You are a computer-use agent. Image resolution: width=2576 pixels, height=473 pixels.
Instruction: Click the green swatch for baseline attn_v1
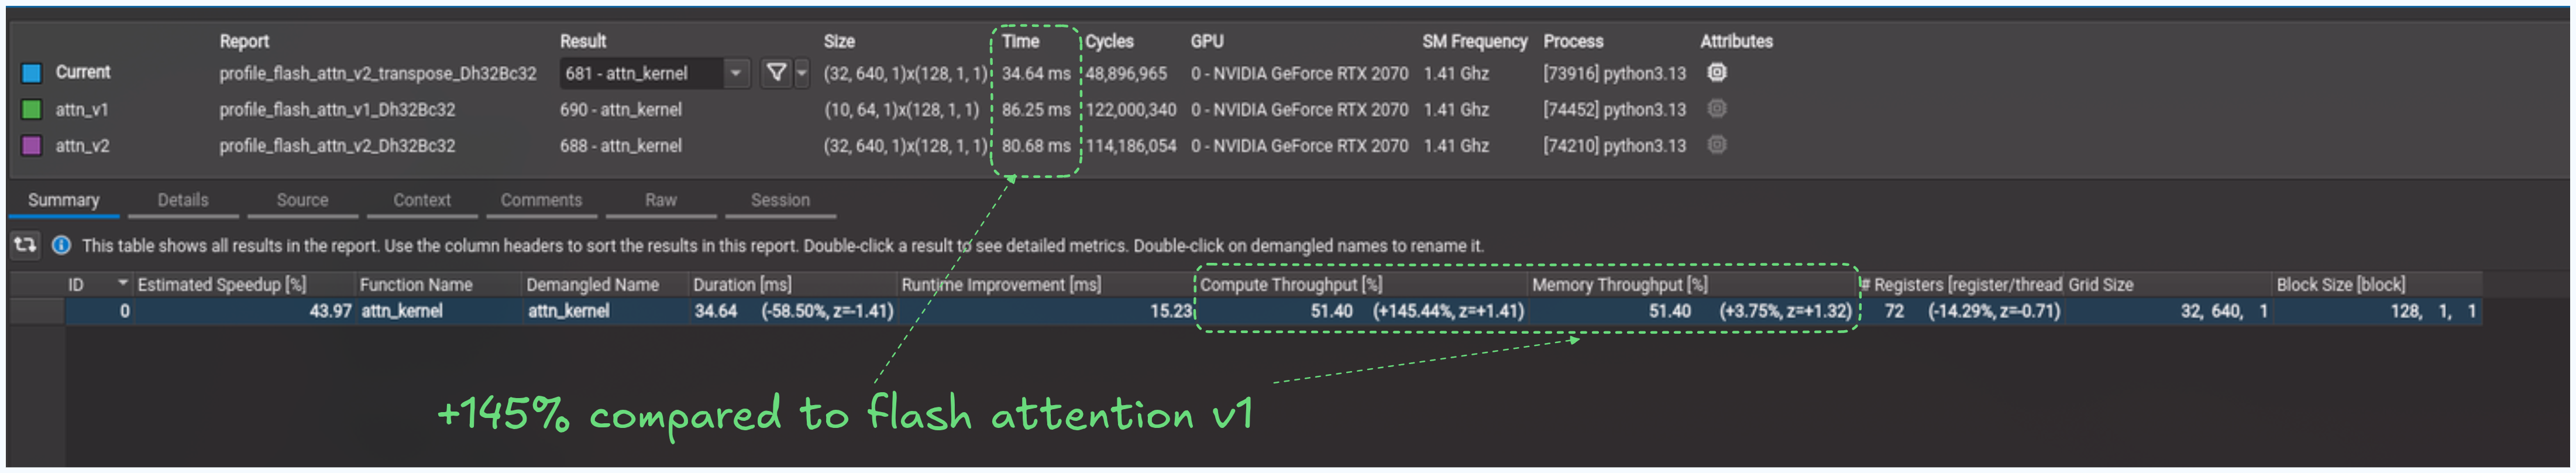click(32, 109)
